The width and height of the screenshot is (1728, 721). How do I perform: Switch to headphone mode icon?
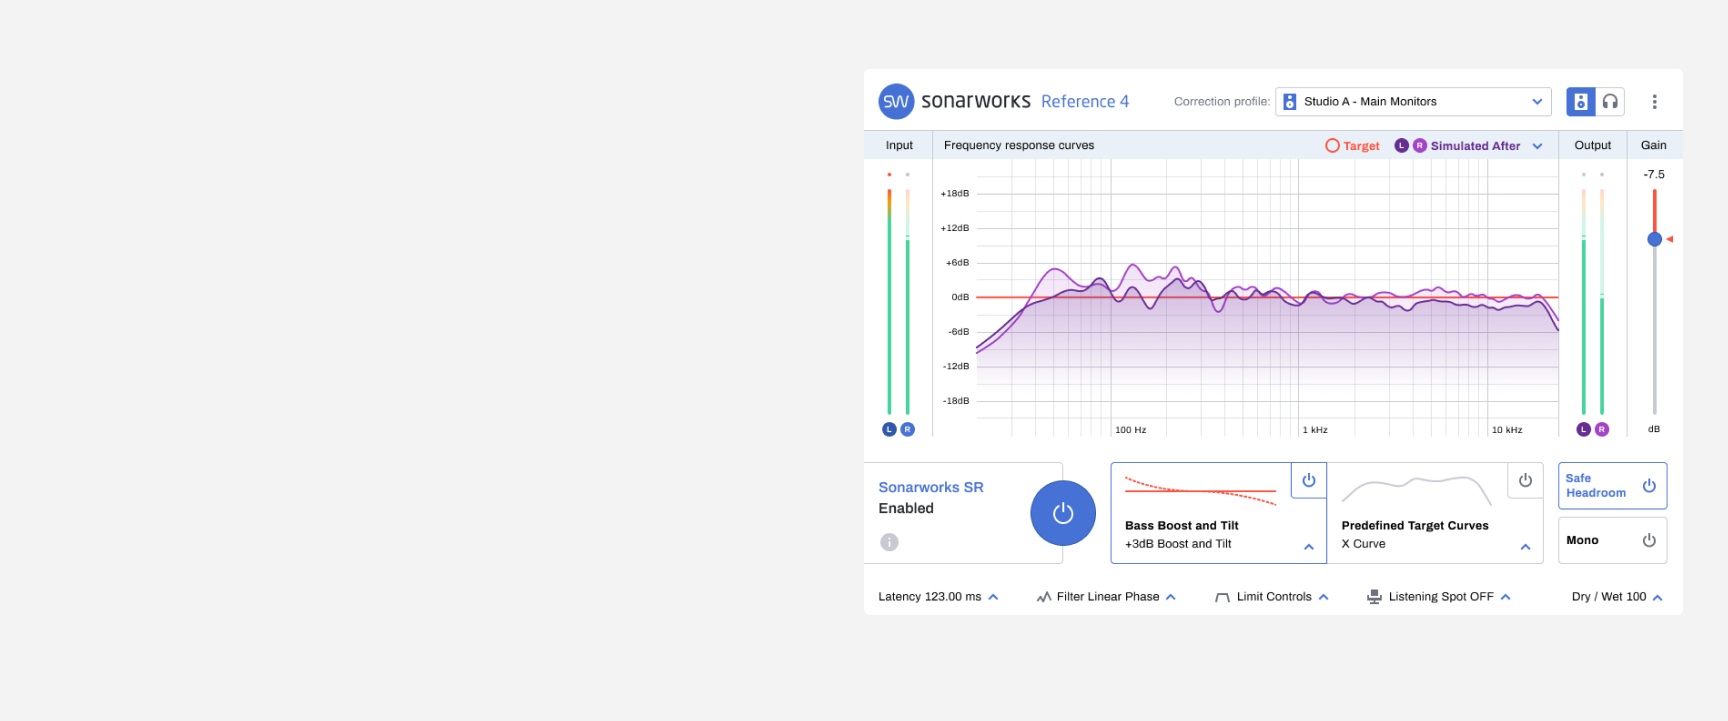point(1610,102)
